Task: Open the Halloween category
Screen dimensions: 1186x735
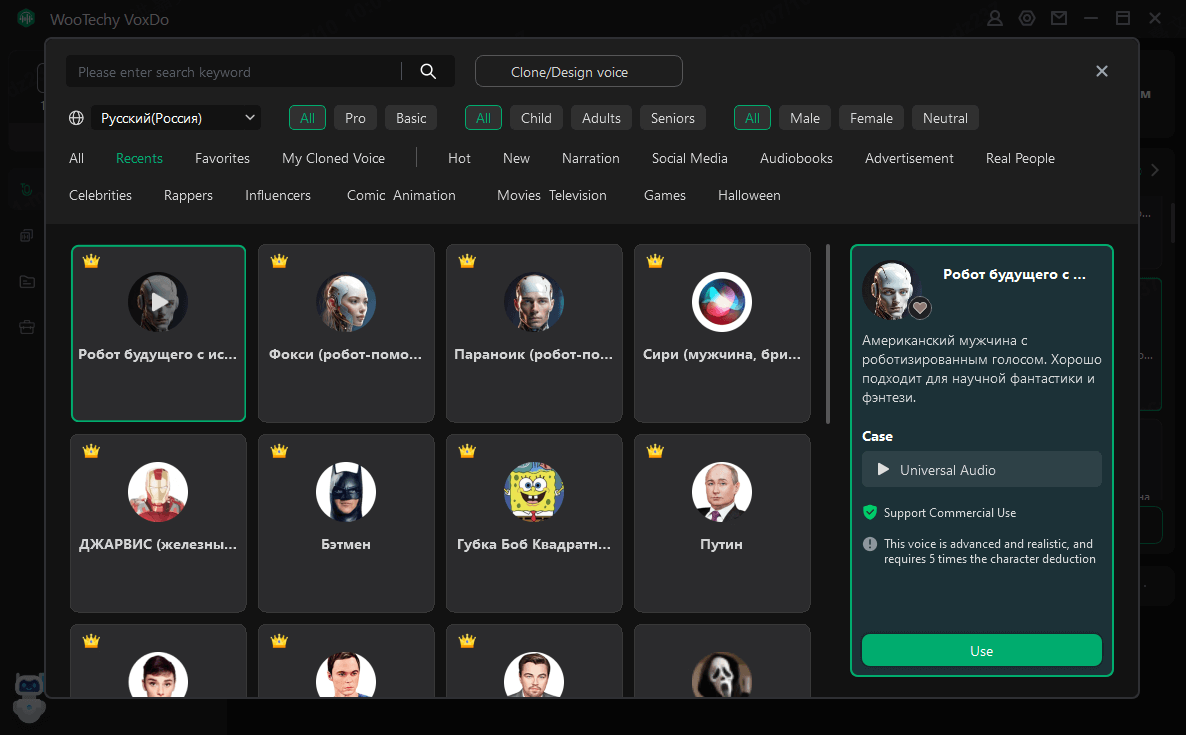Action: point(749,195)
